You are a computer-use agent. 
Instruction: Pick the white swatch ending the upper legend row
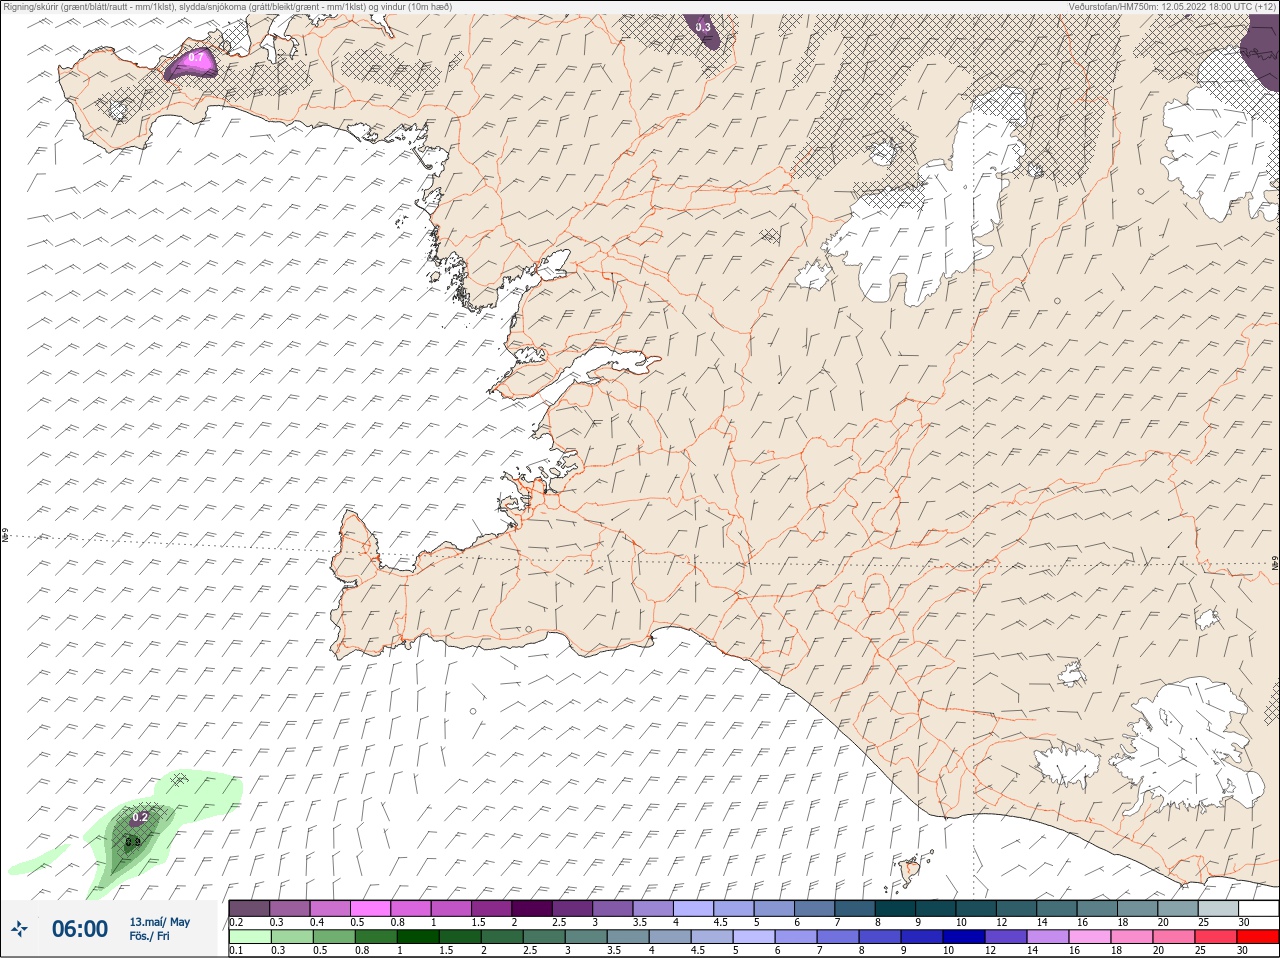pyautogui.click(x=1258, y=908)
